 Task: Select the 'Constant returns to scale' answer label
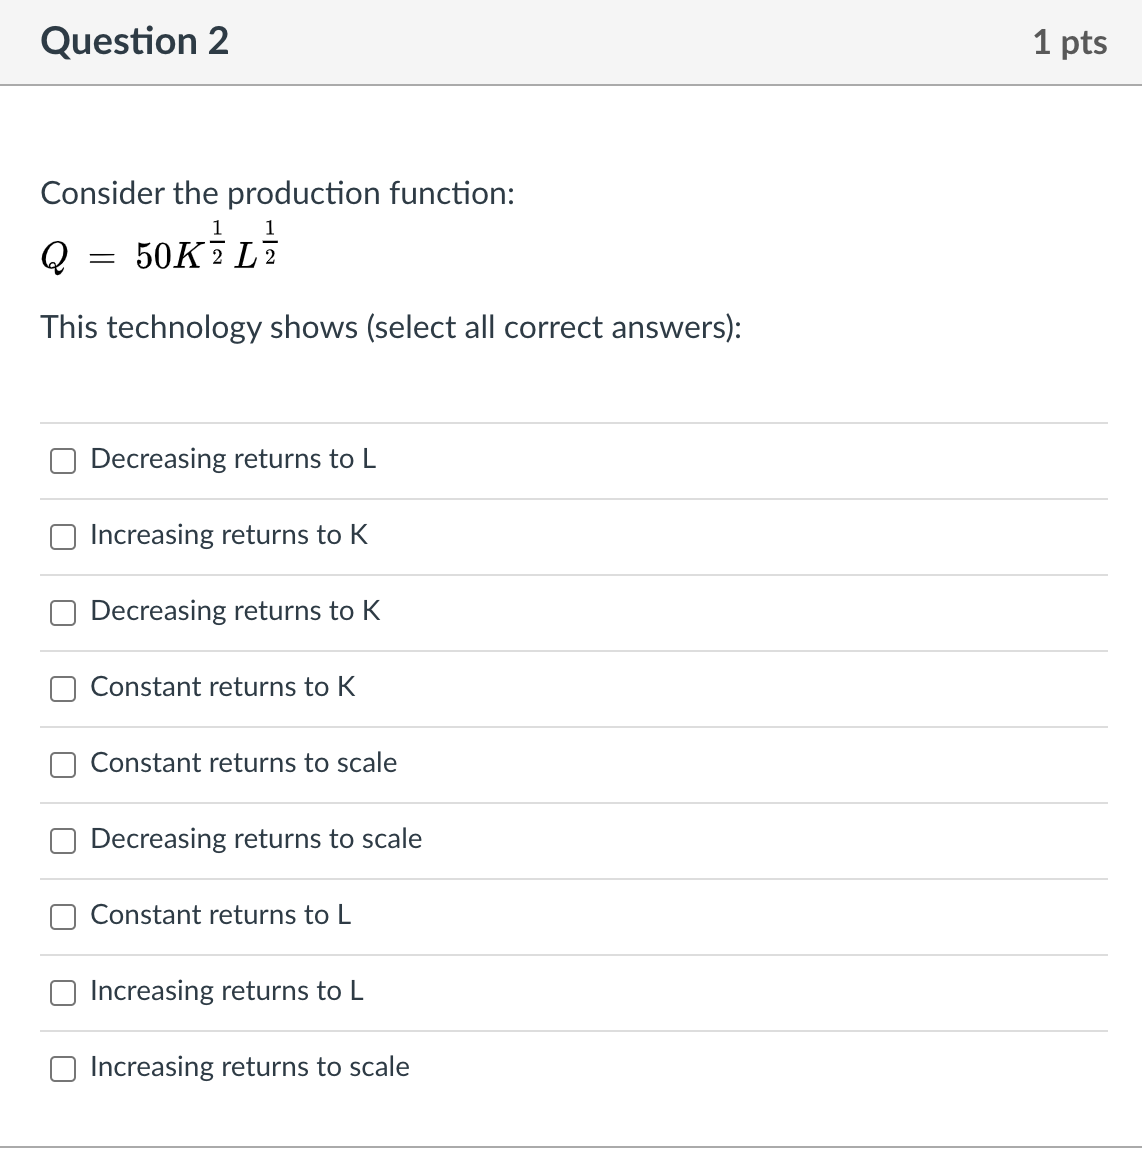243,763
